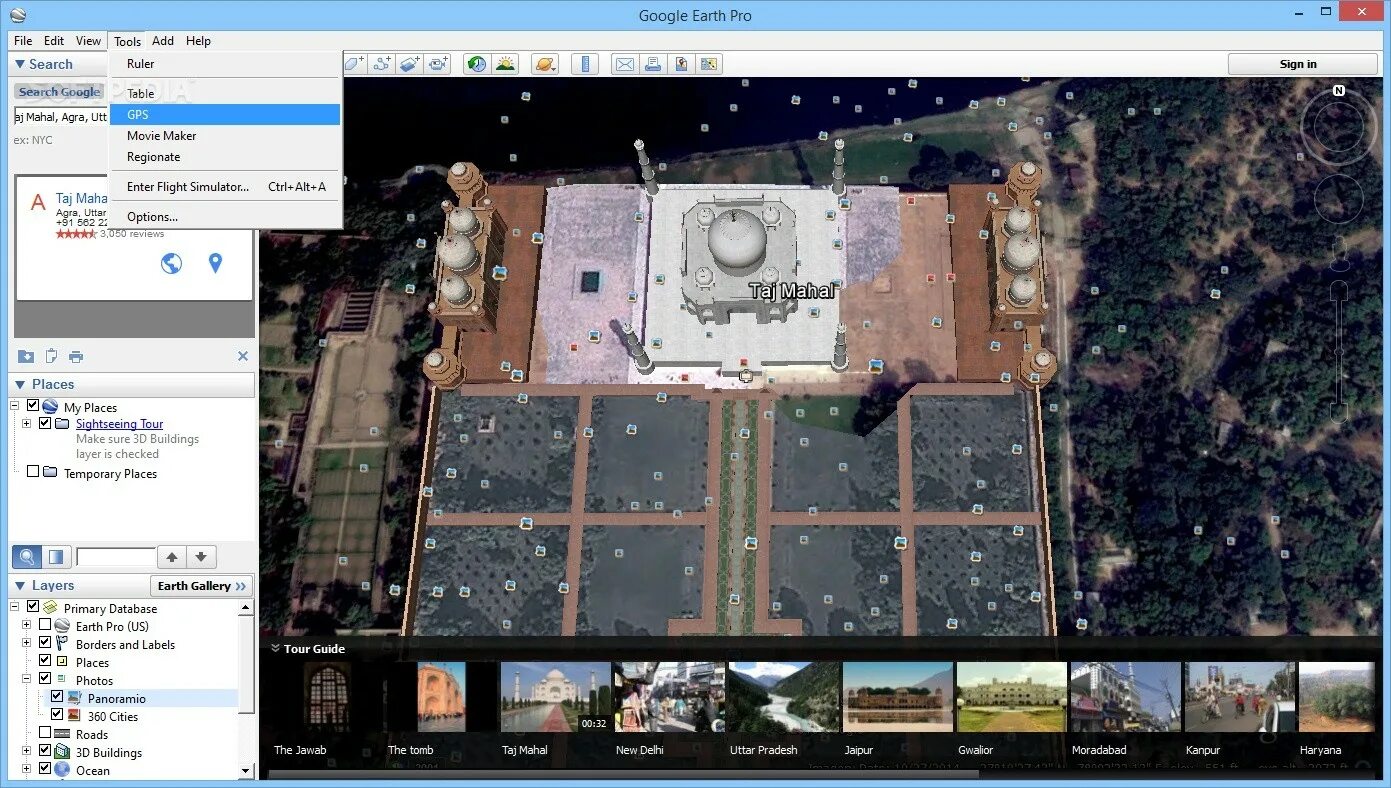The image size is (1391, 788).
Task: Move item down with the down arrow
Action: click(201, 557)
